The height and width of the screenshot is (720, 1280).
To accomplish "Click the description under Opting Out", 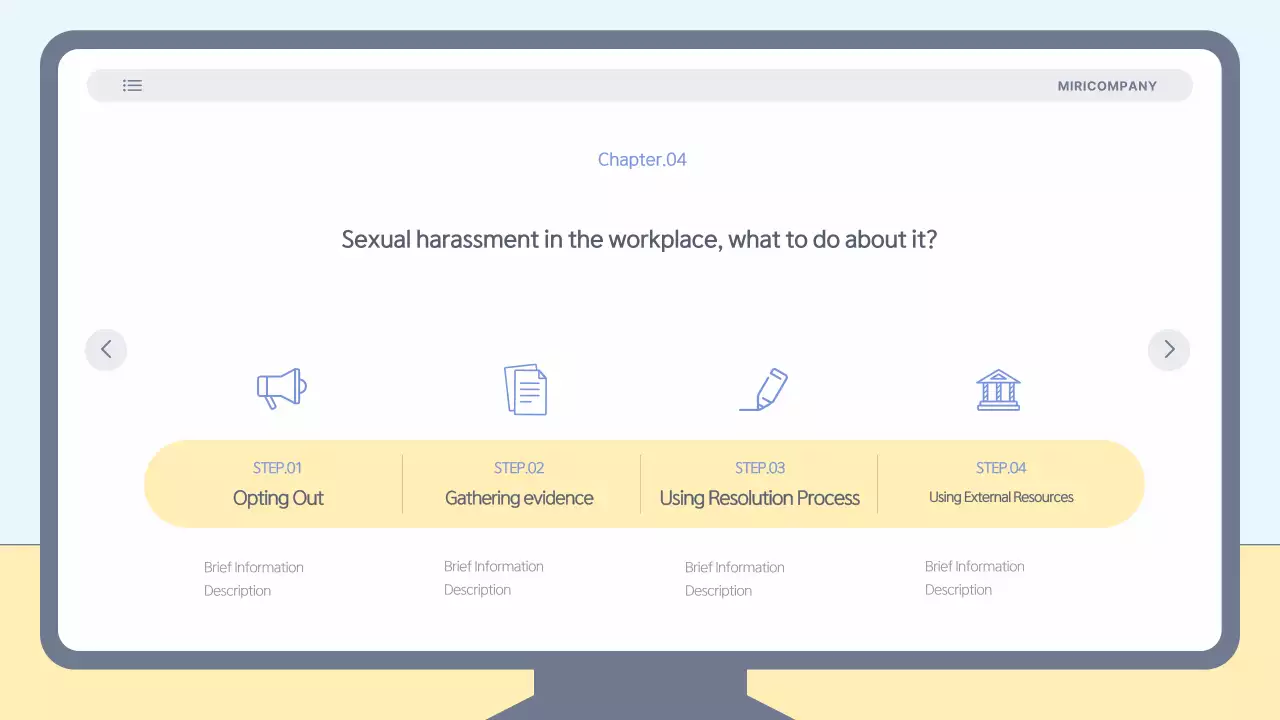I will (254, 579).
